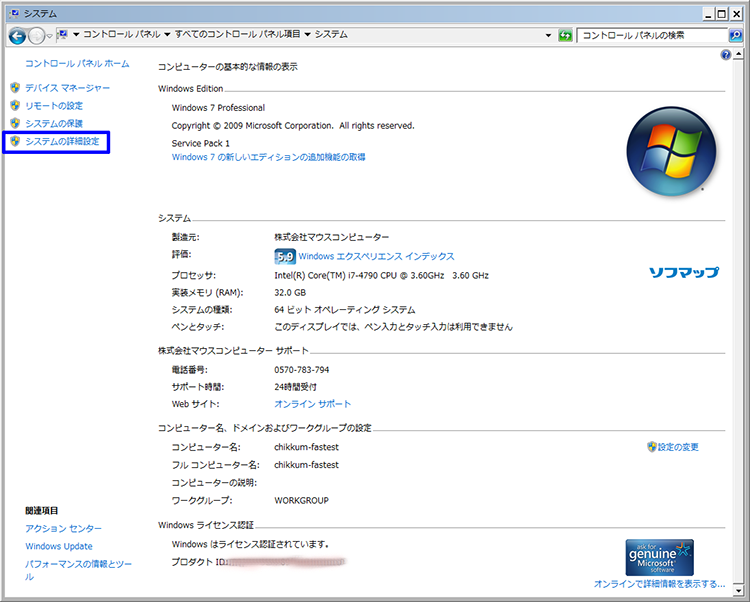
Task: Click the 設定の変更 link
Action: click(x=679, y=447)
